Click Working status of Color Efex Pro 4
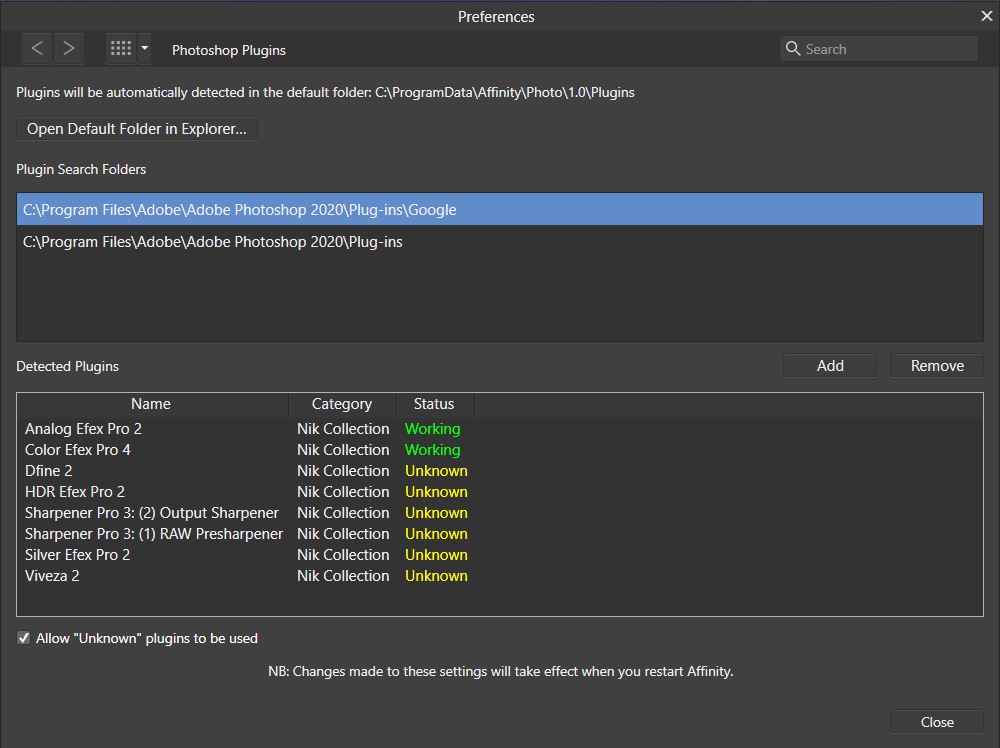 point(432,450)
